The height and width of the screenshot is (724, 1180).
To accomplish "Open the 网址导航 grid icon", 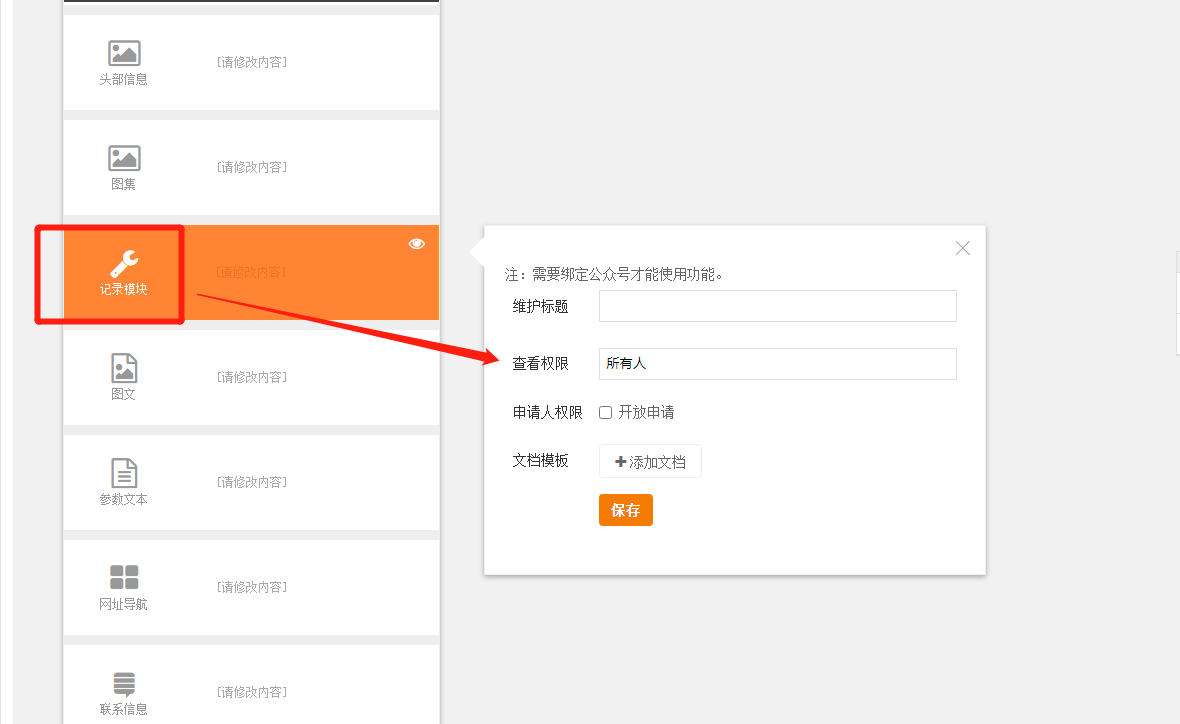I will tap(124, 577).
